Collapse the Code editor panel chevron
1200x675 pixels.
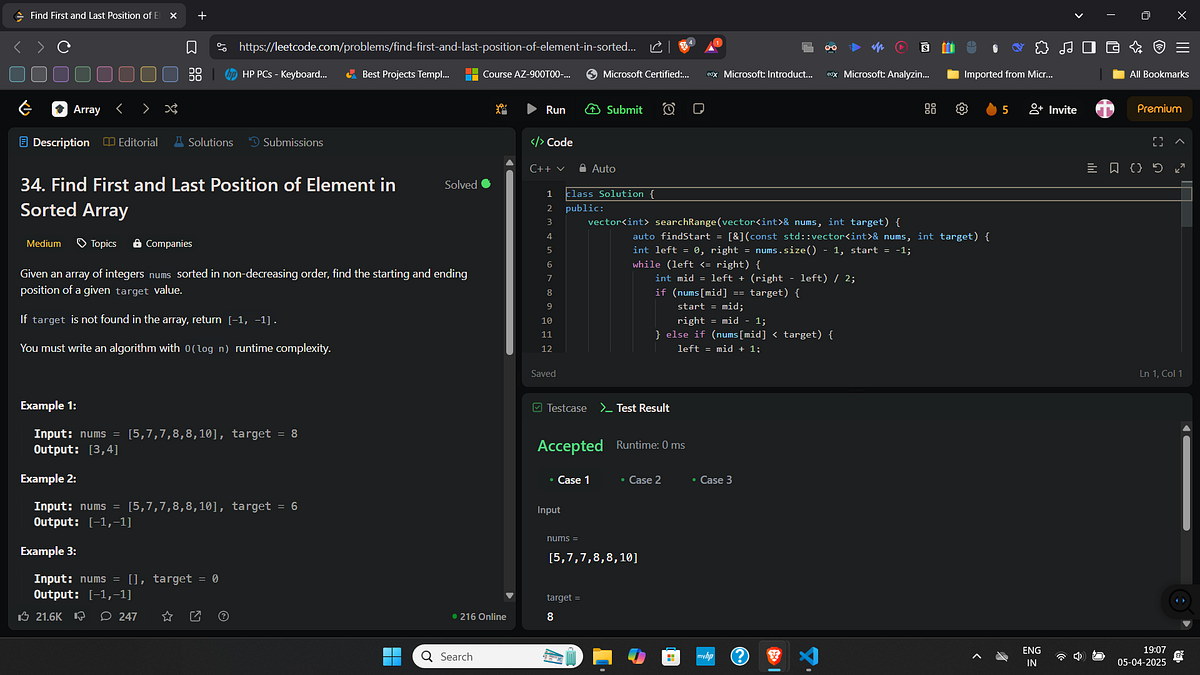(1180, 141)
